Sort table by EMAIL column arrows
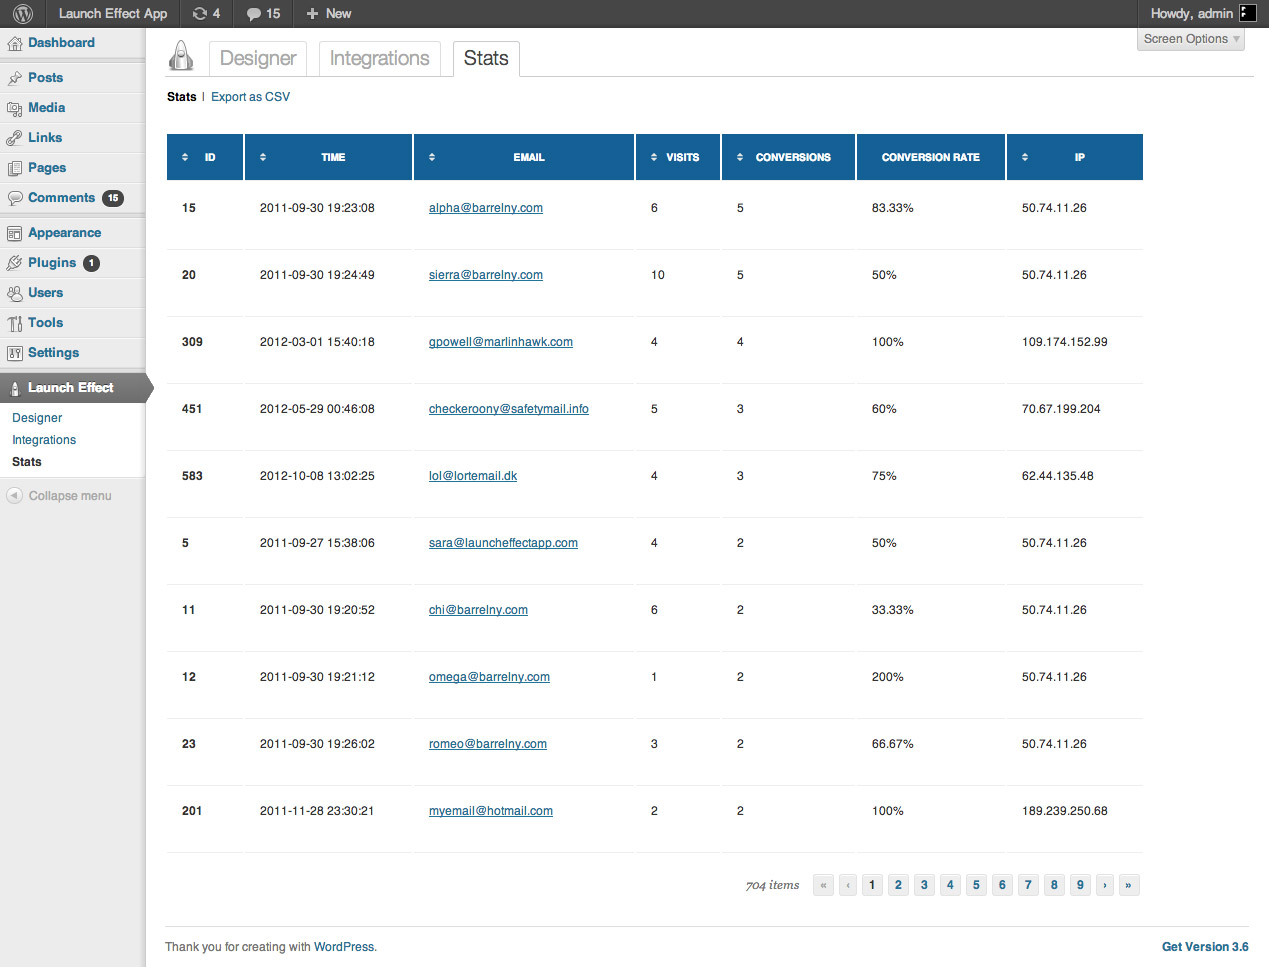 [x=432, y=157]
